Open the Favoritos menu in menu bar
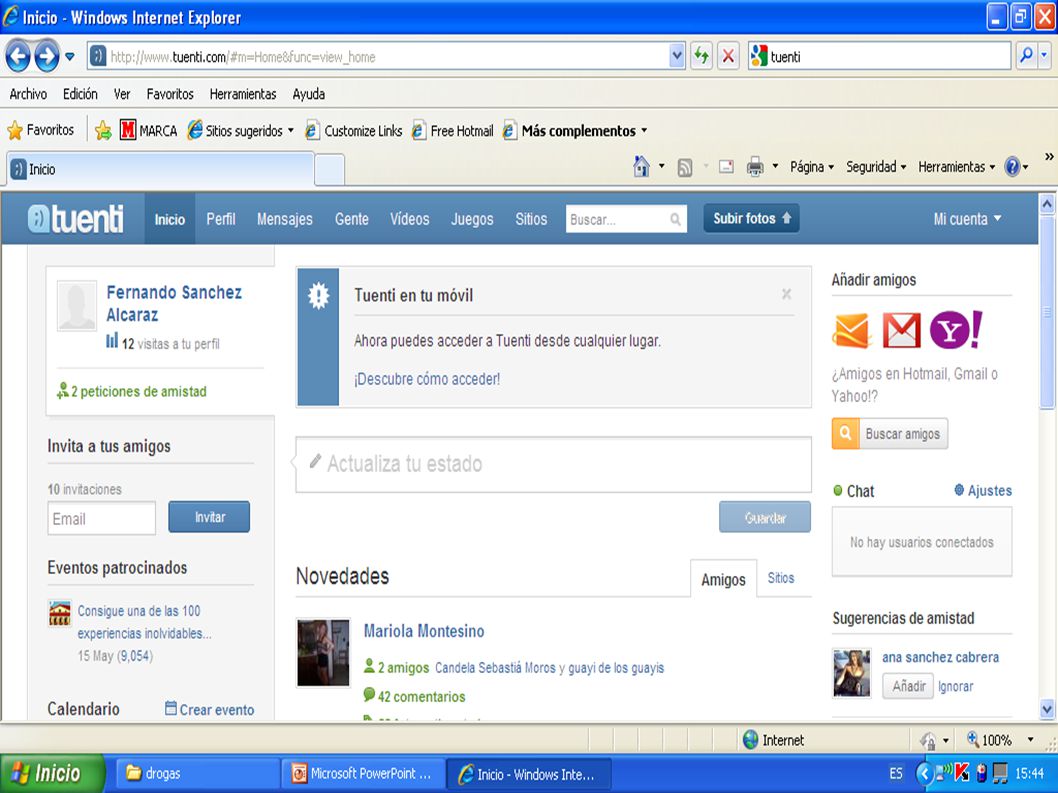This screenshot has width=1058, height=793. [x=170, y=94]
